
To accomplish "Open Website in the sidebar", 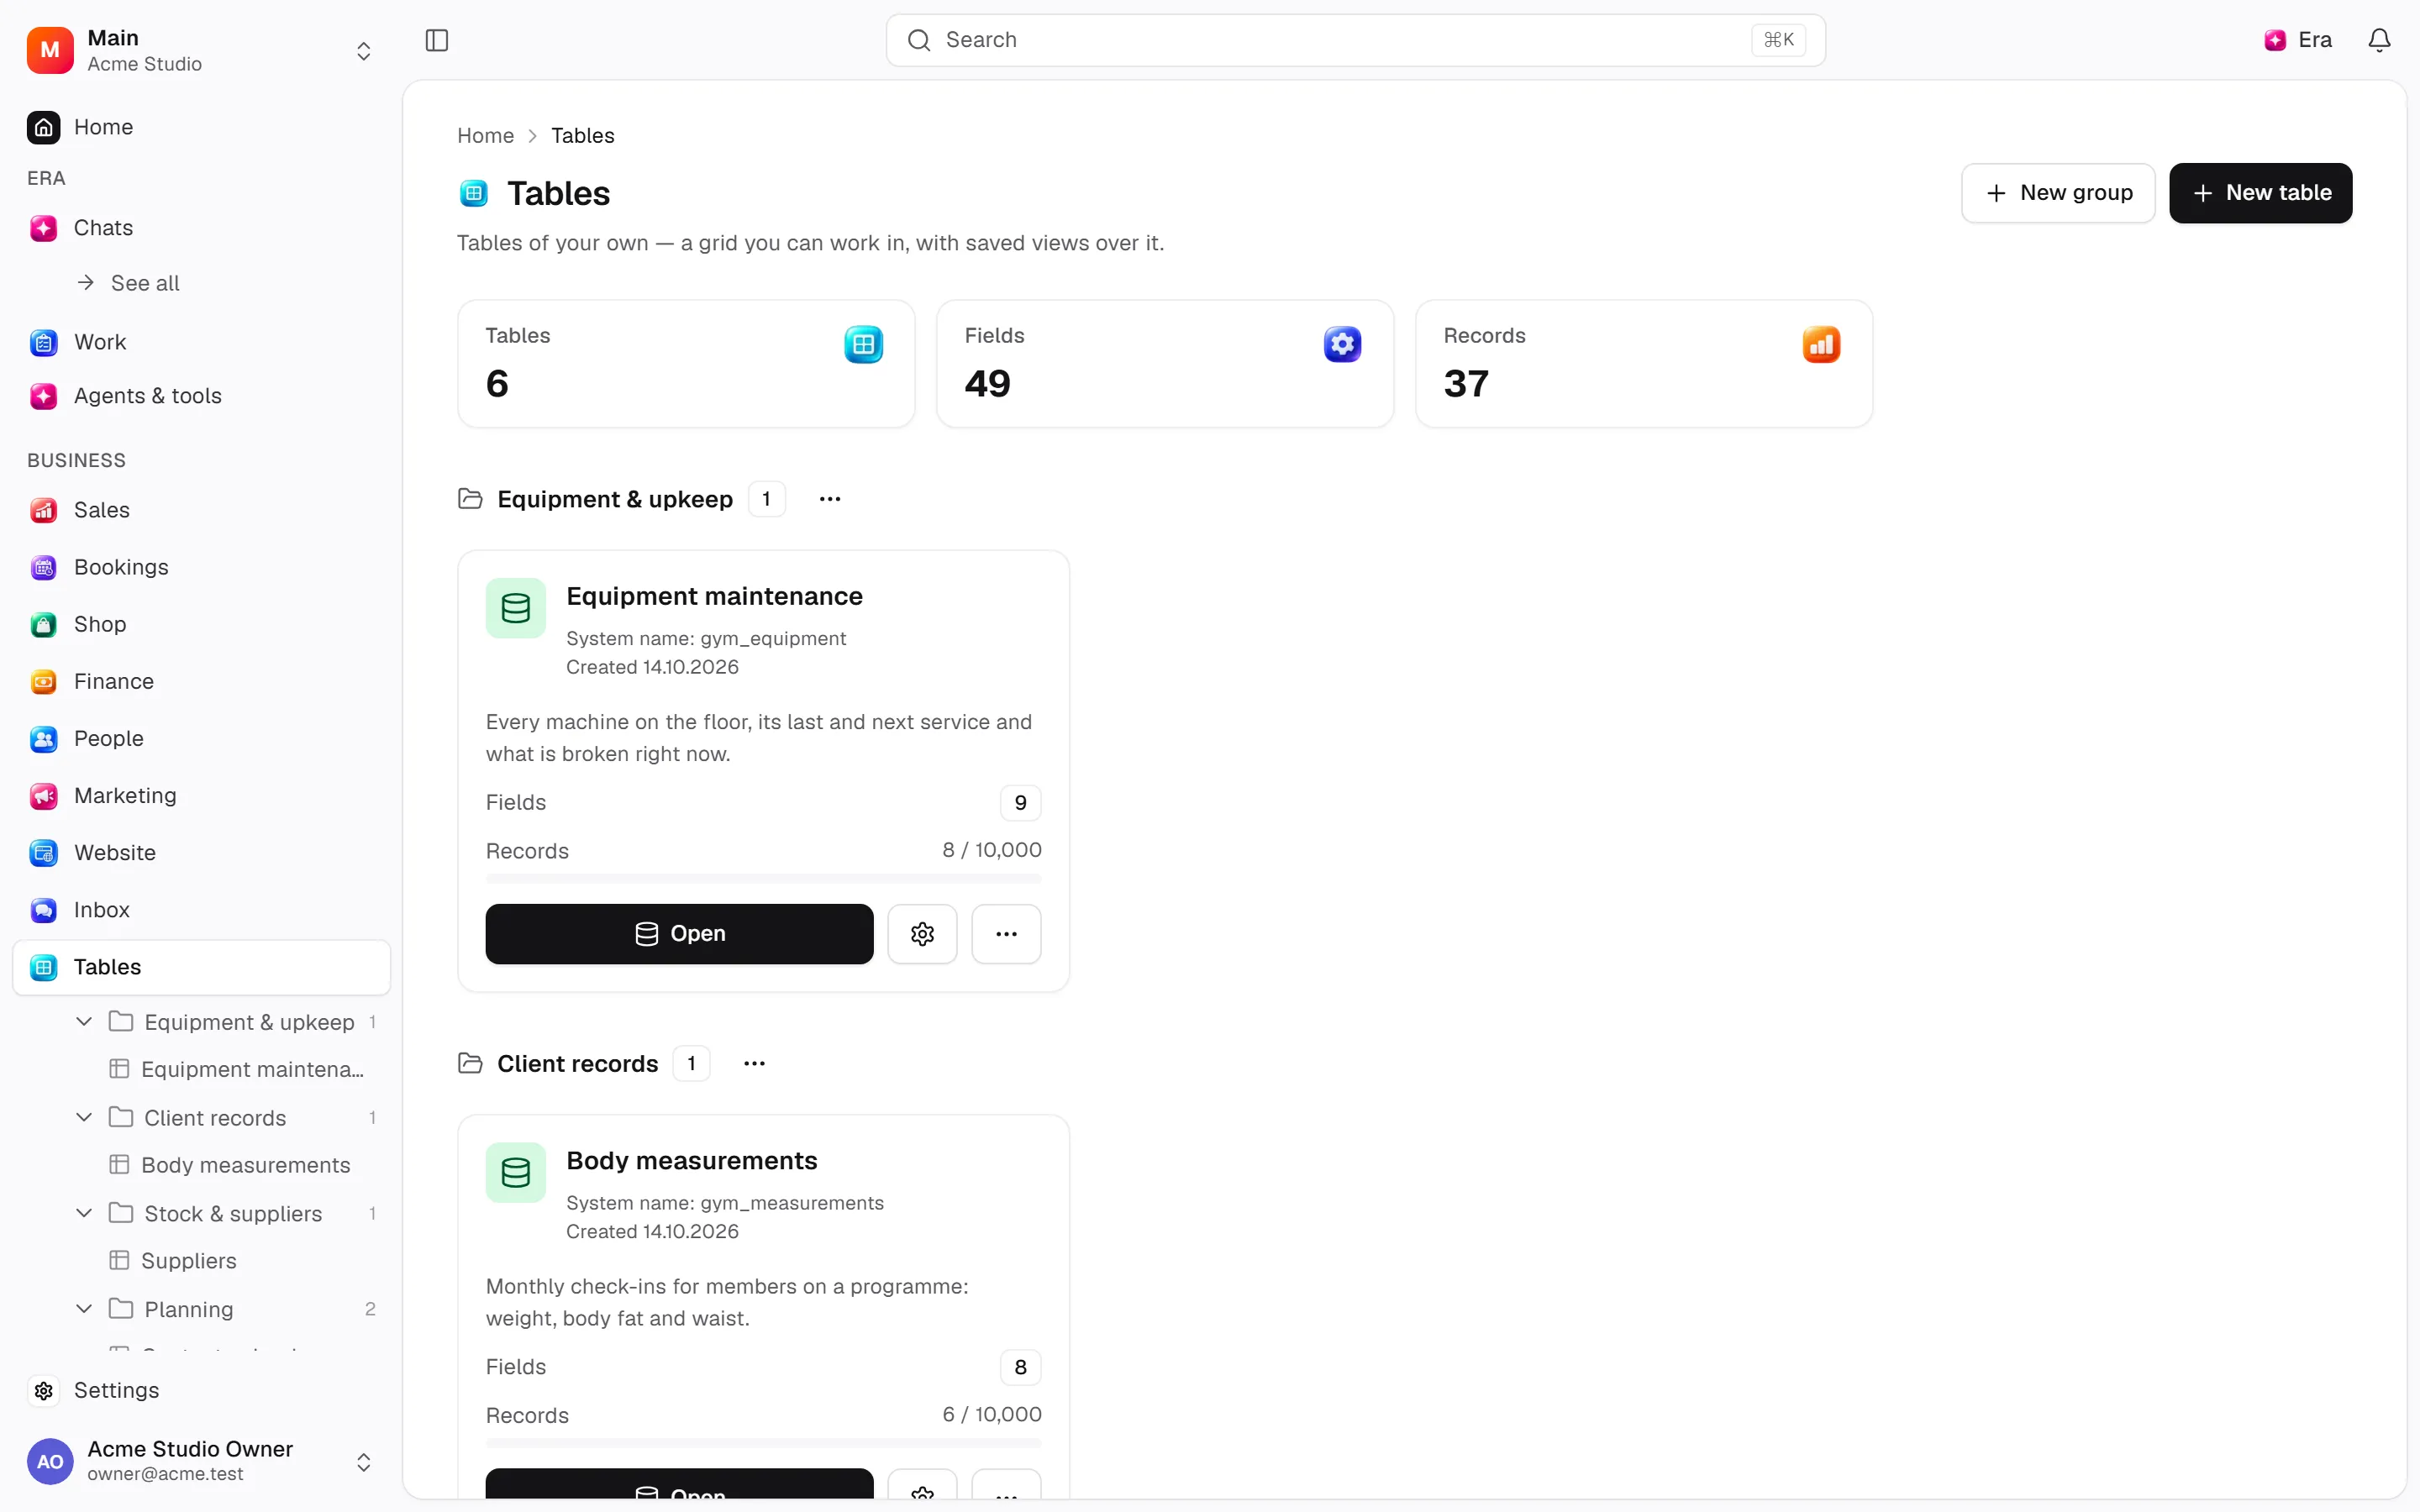I will (x=201, y=852).
